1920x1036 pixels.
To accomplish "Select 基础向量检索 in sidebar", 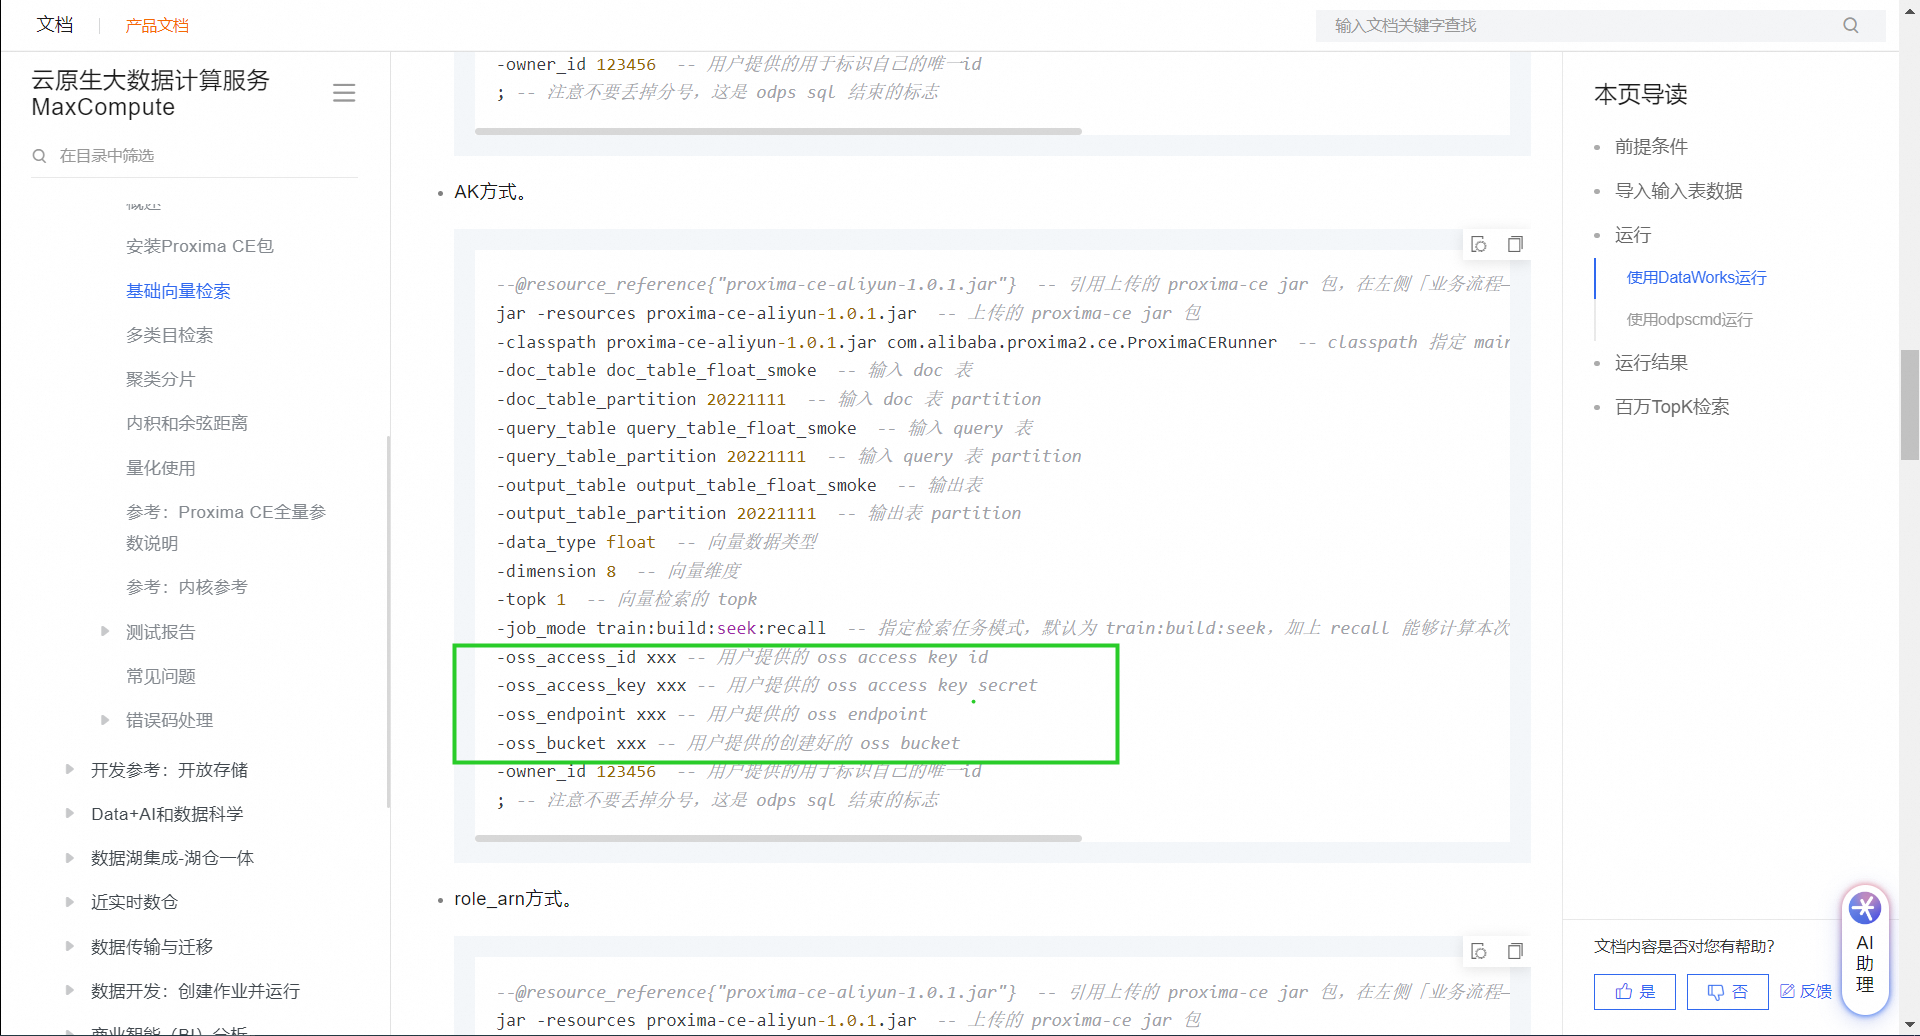I will coord(178,291).
